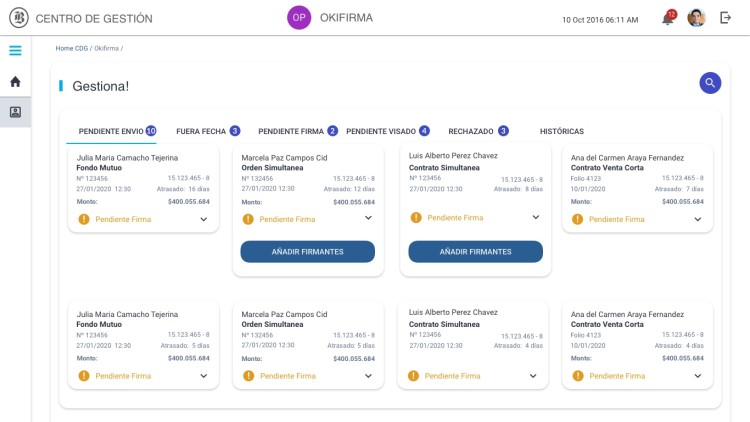This screenshot has height=422, width=750.
Task: Open the notifications bell
Action: coord(668,18)
